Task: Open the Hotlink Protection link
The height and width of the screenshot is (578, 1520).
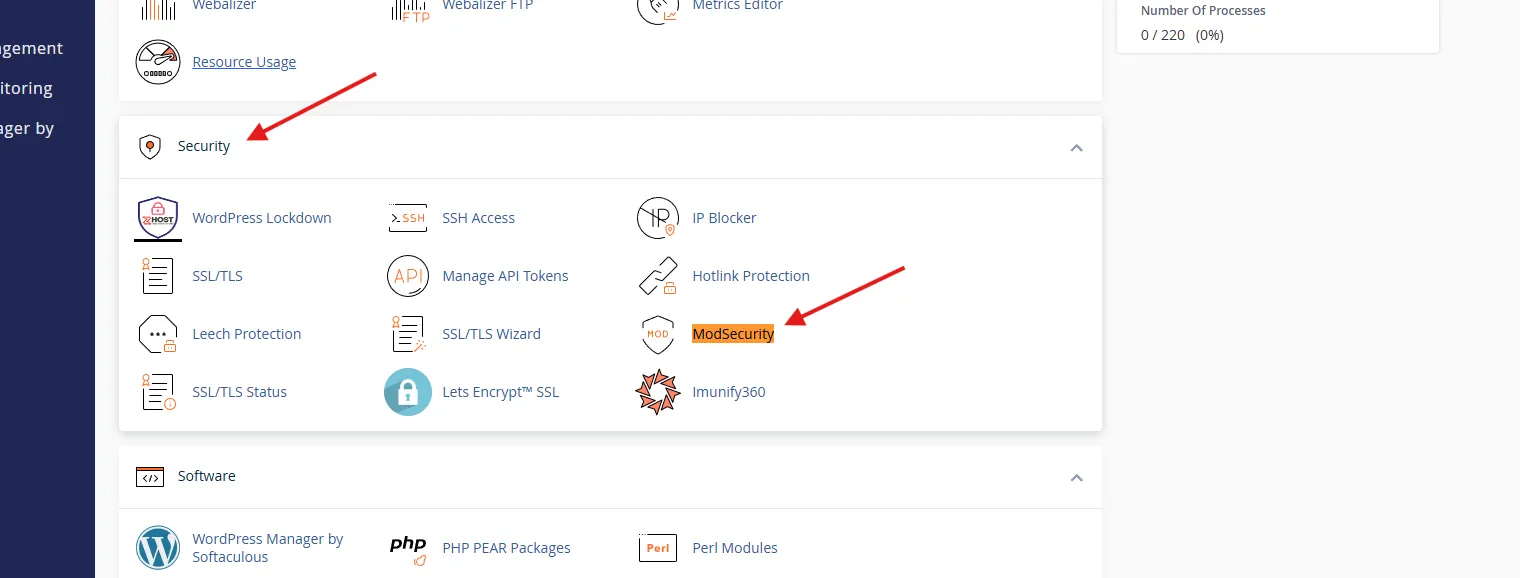Action: pyautogui.click(x=751, y=276)
